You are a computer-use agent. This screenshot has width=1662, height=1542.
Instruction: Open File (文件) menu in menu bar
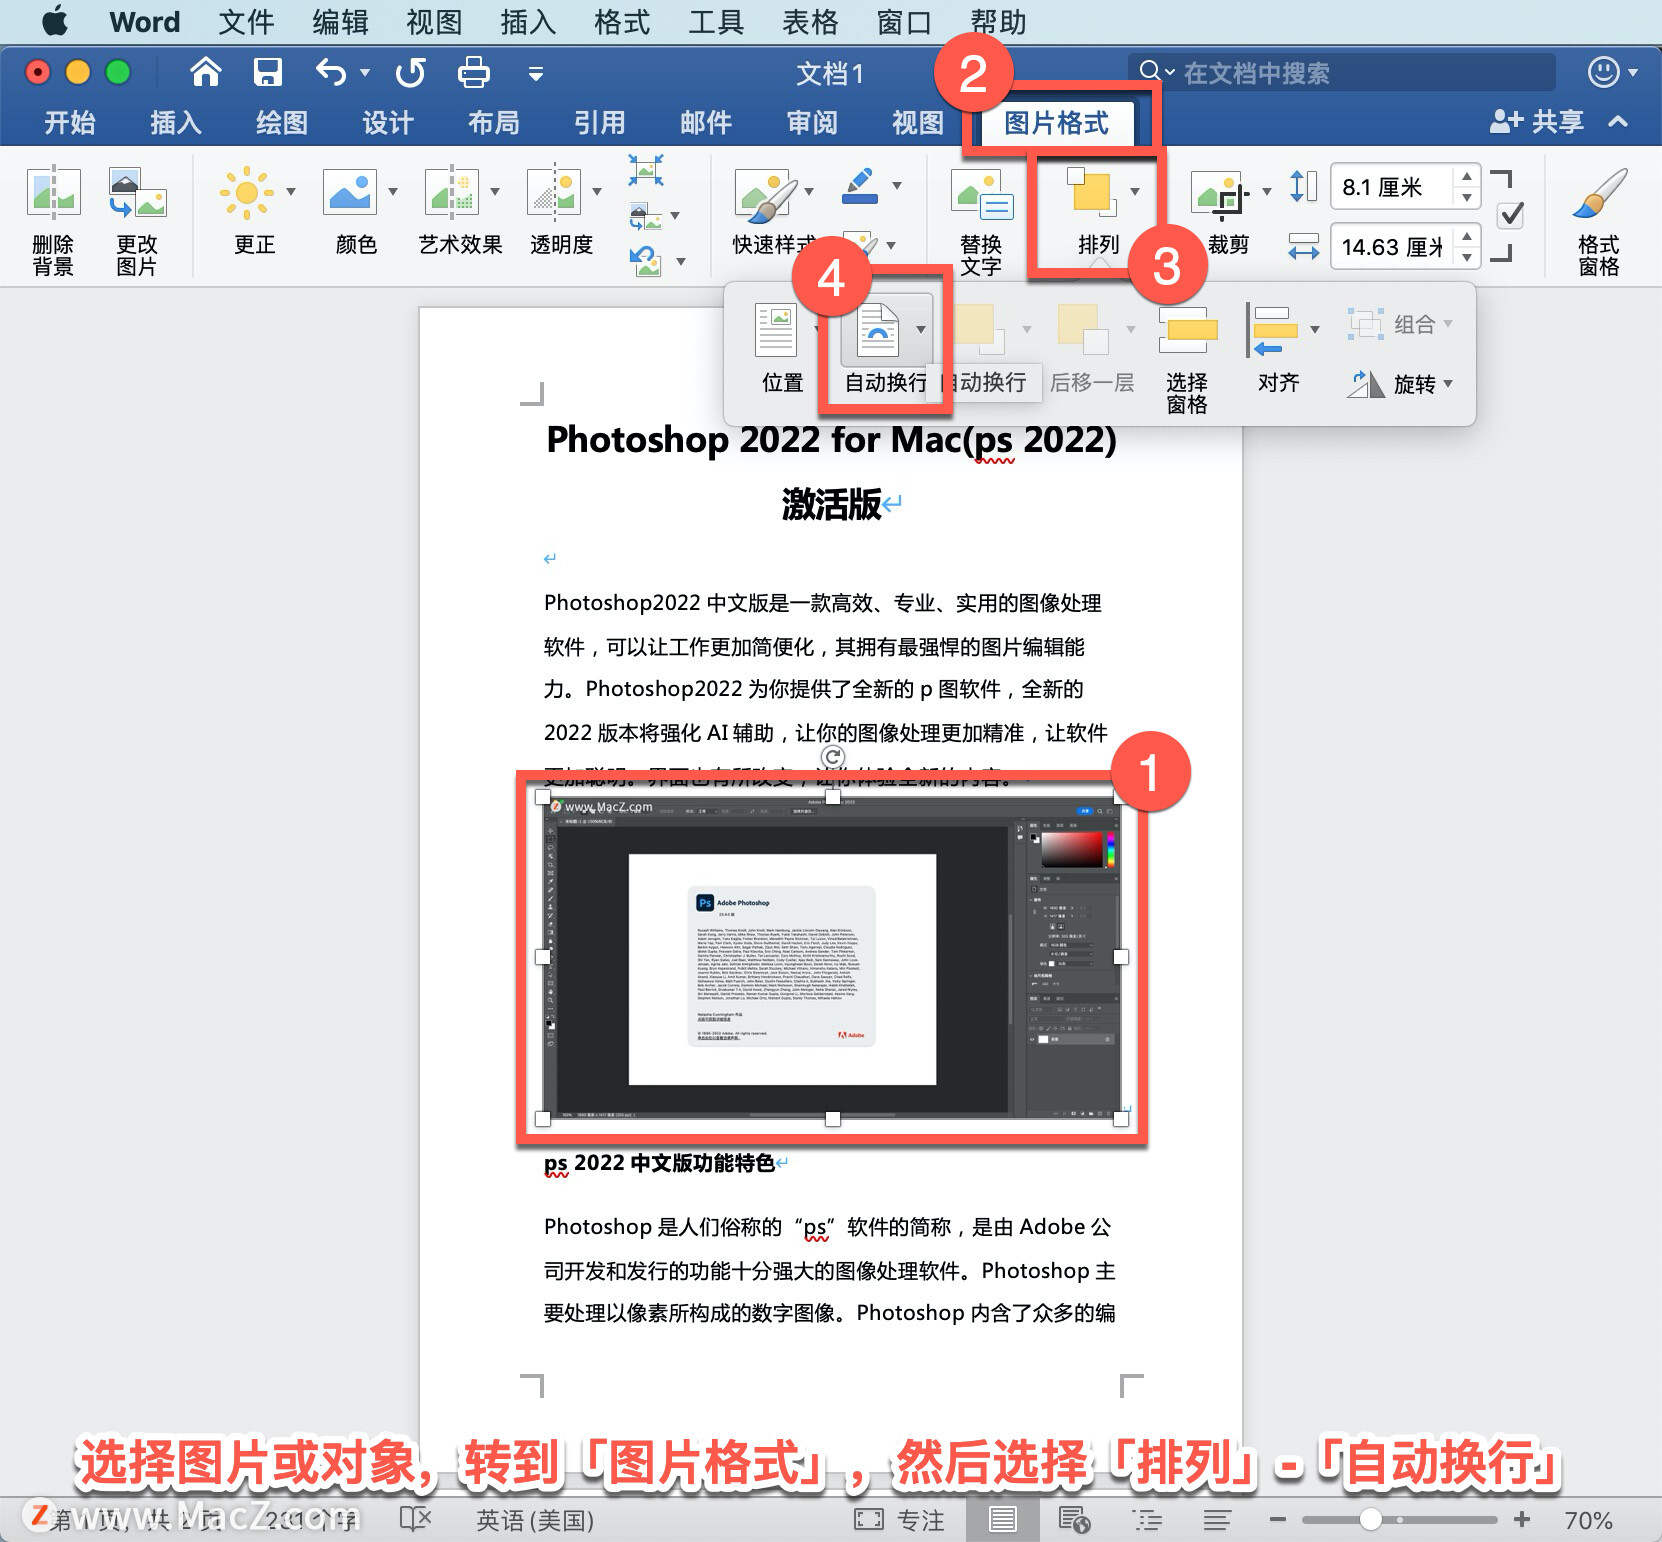coord(246,22)
